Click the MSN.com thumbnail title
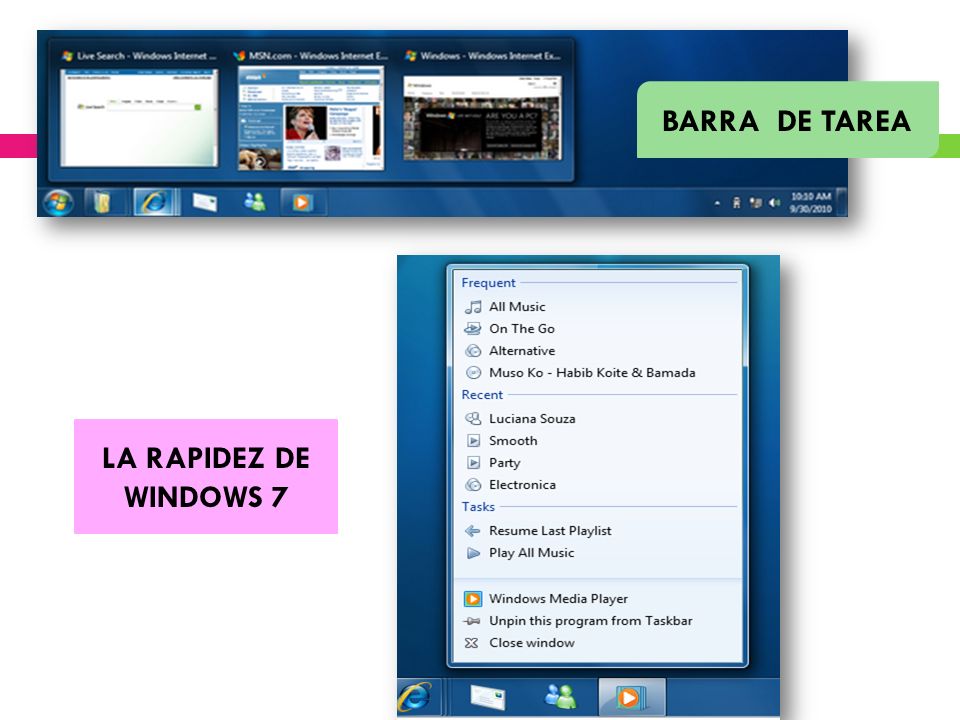Screen dimensions: 960x720 pyautogui.click(x=318, y=56)
